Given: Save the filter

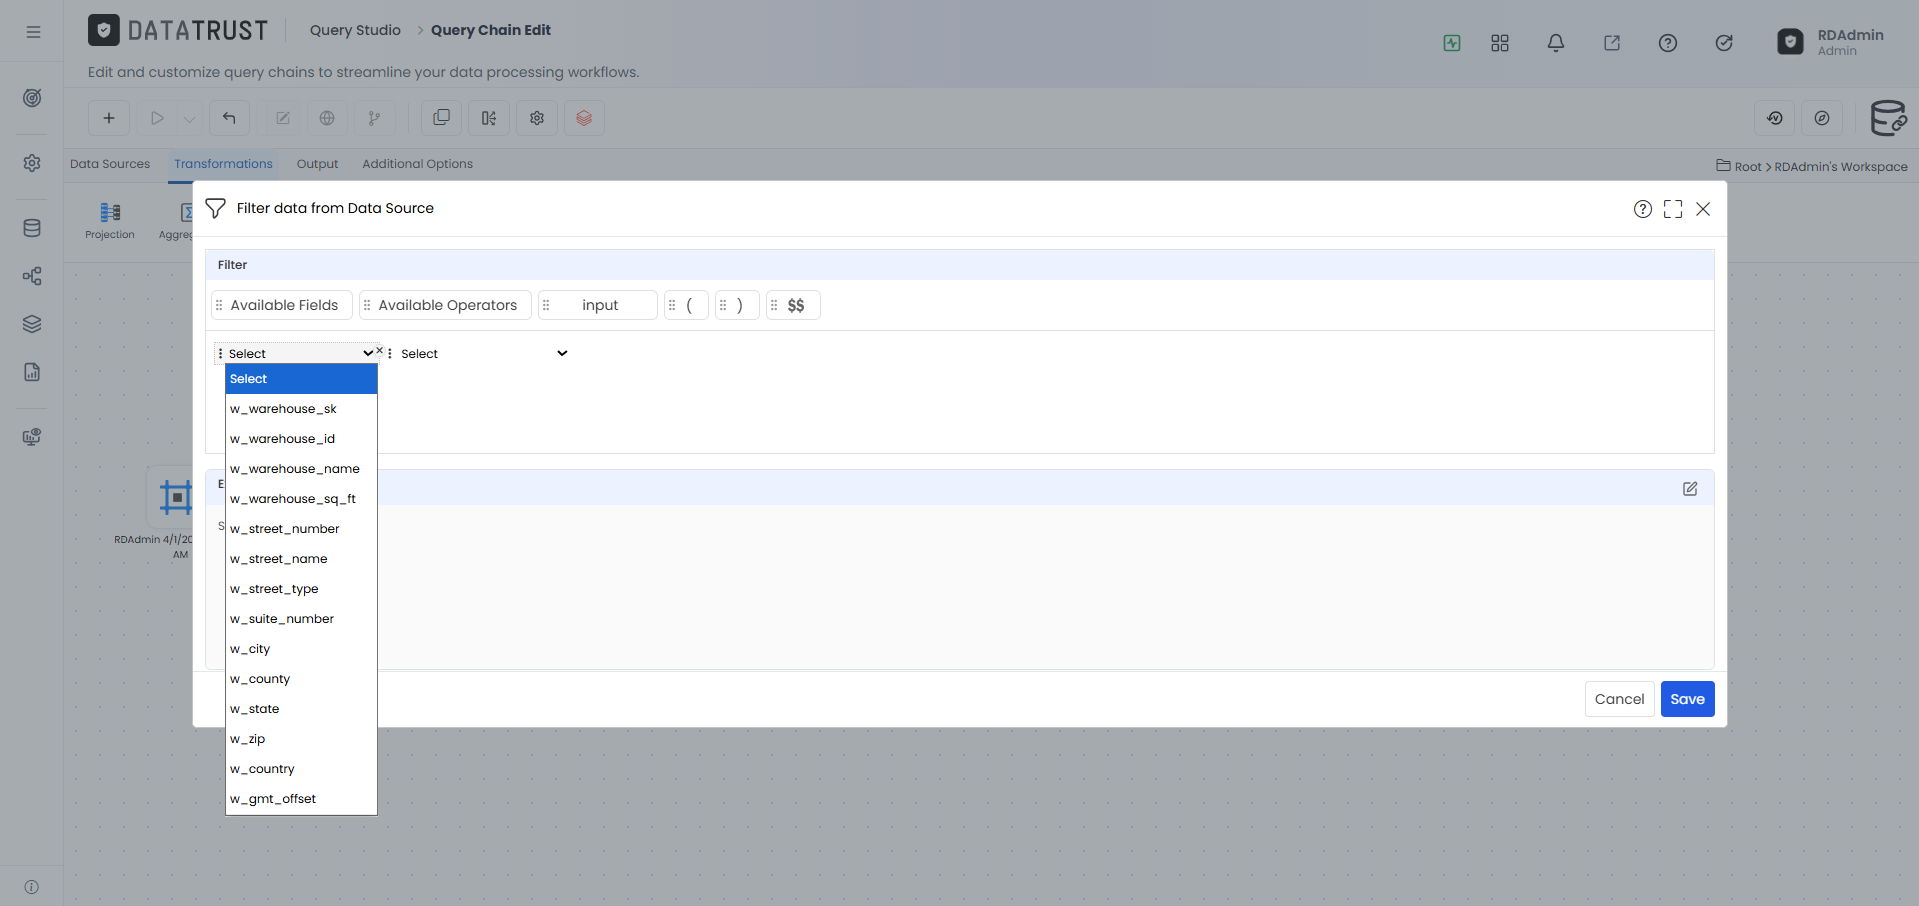Looking at the screenshot, I should [1687, 699].
